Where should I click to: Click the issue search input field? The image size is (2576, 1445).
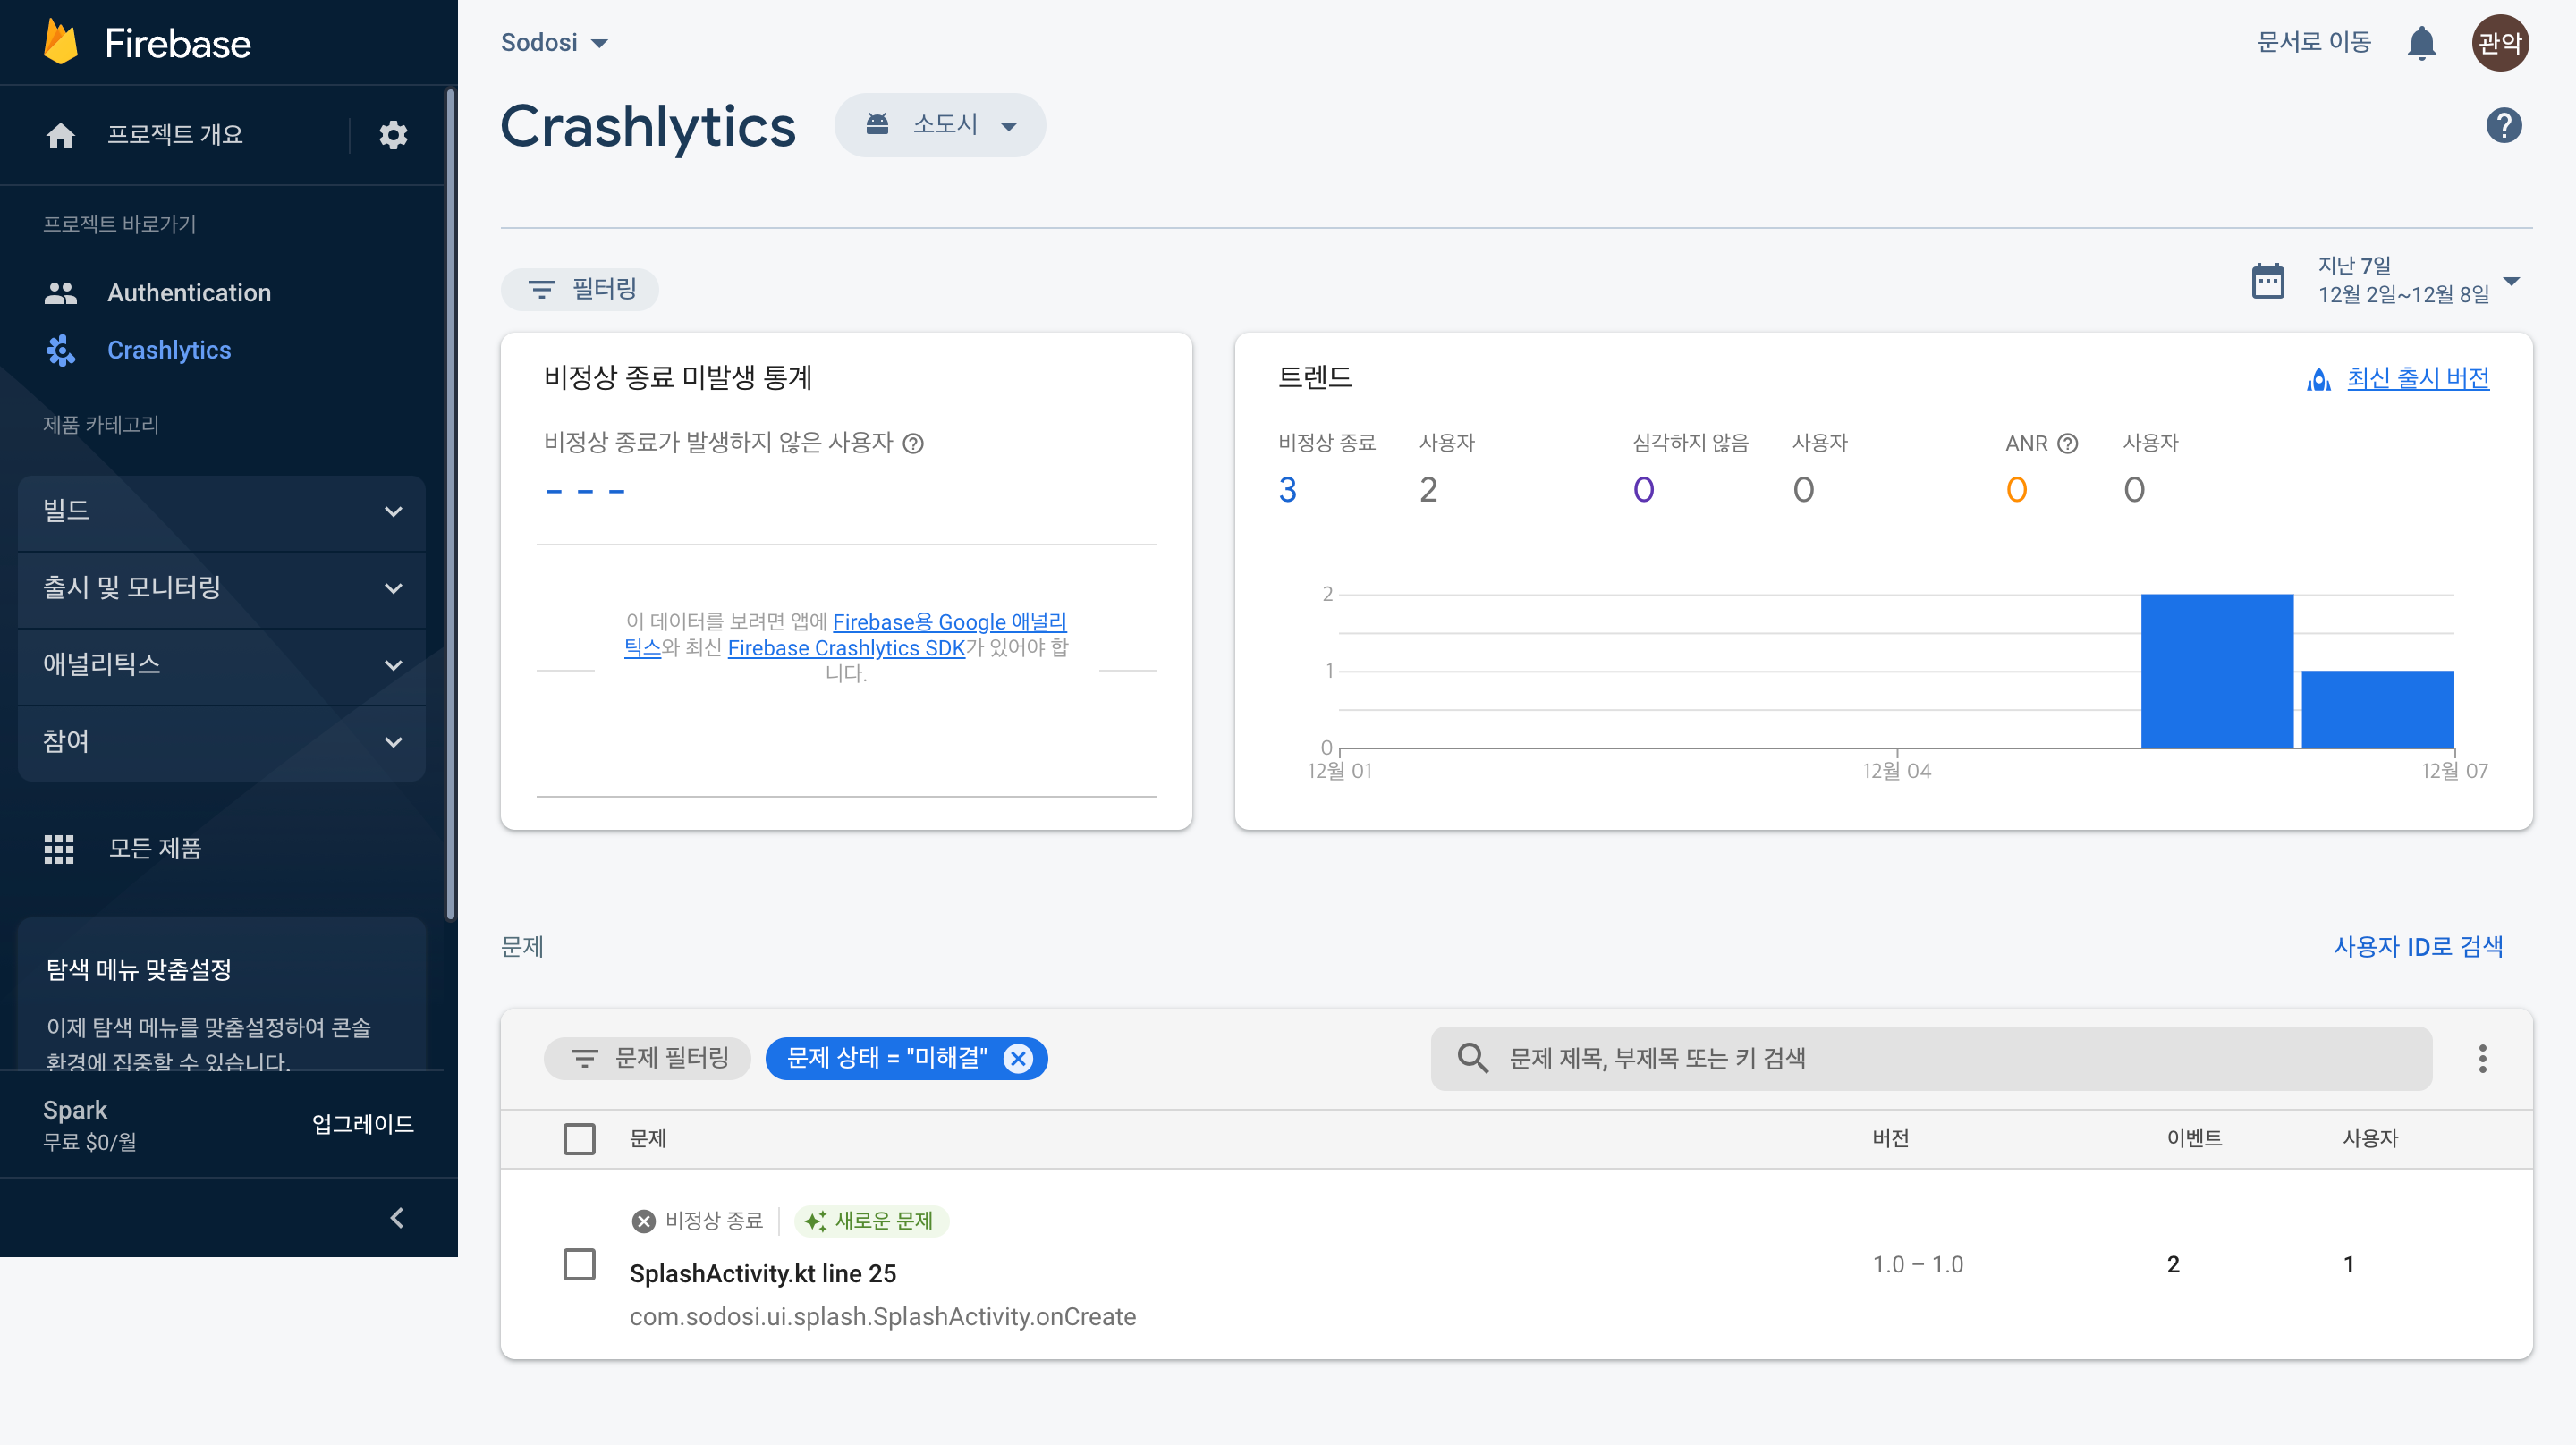click(1930, 1058)
